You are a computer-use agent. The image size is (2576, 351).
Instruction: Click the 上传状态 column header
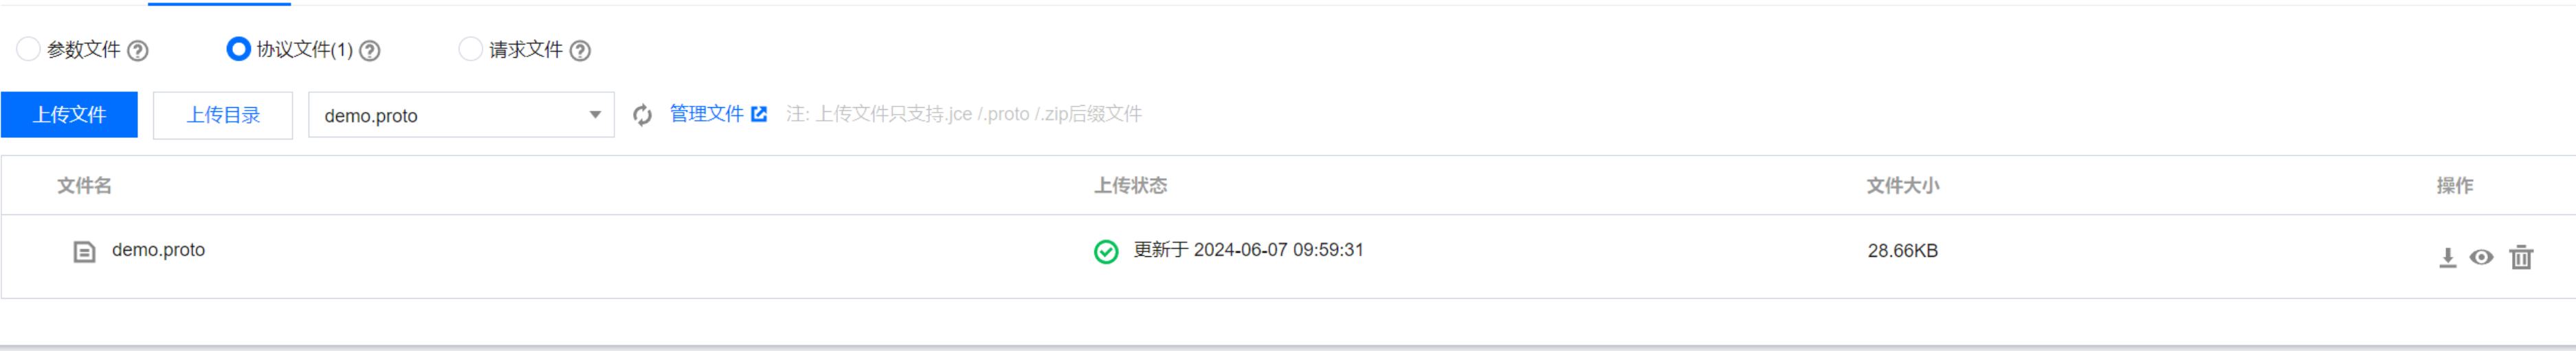point(1130,185)
